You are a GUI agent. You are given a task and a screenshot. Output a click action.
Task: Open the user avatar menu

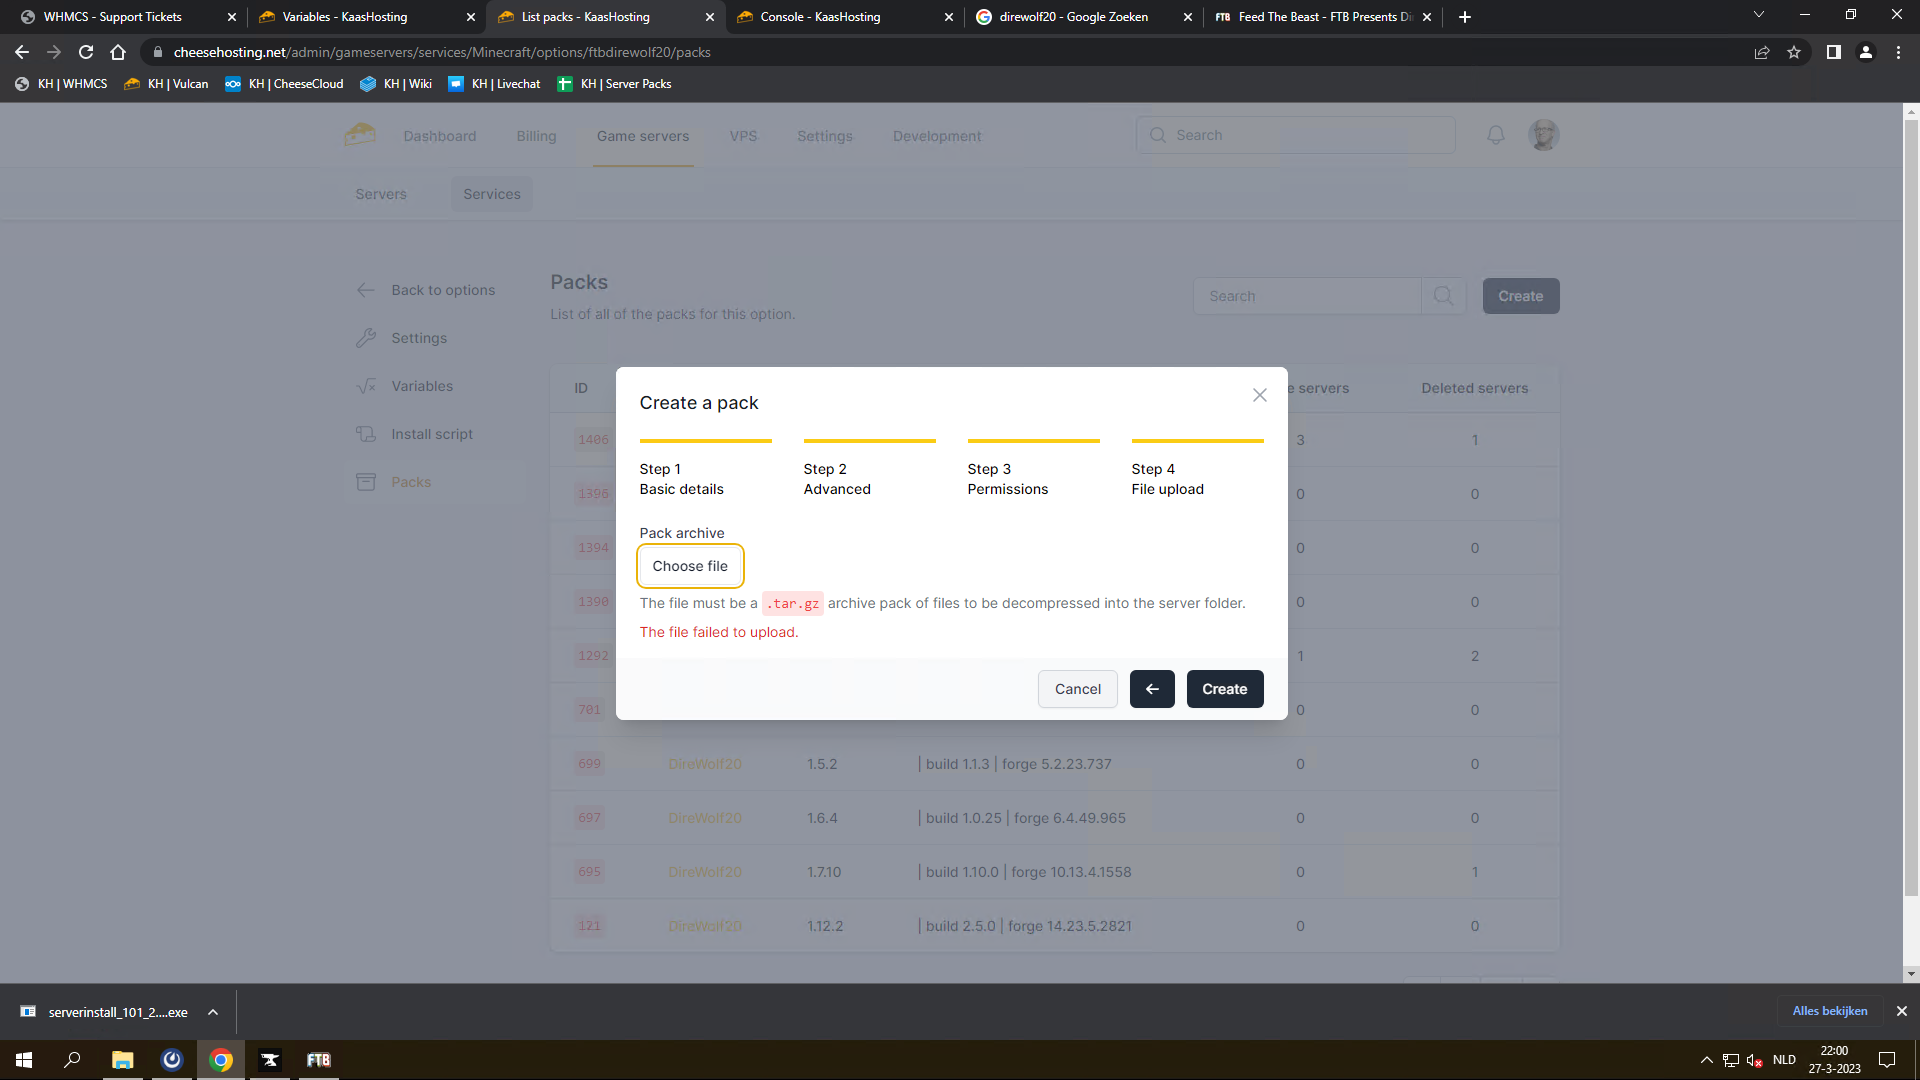click(1543, 135)
